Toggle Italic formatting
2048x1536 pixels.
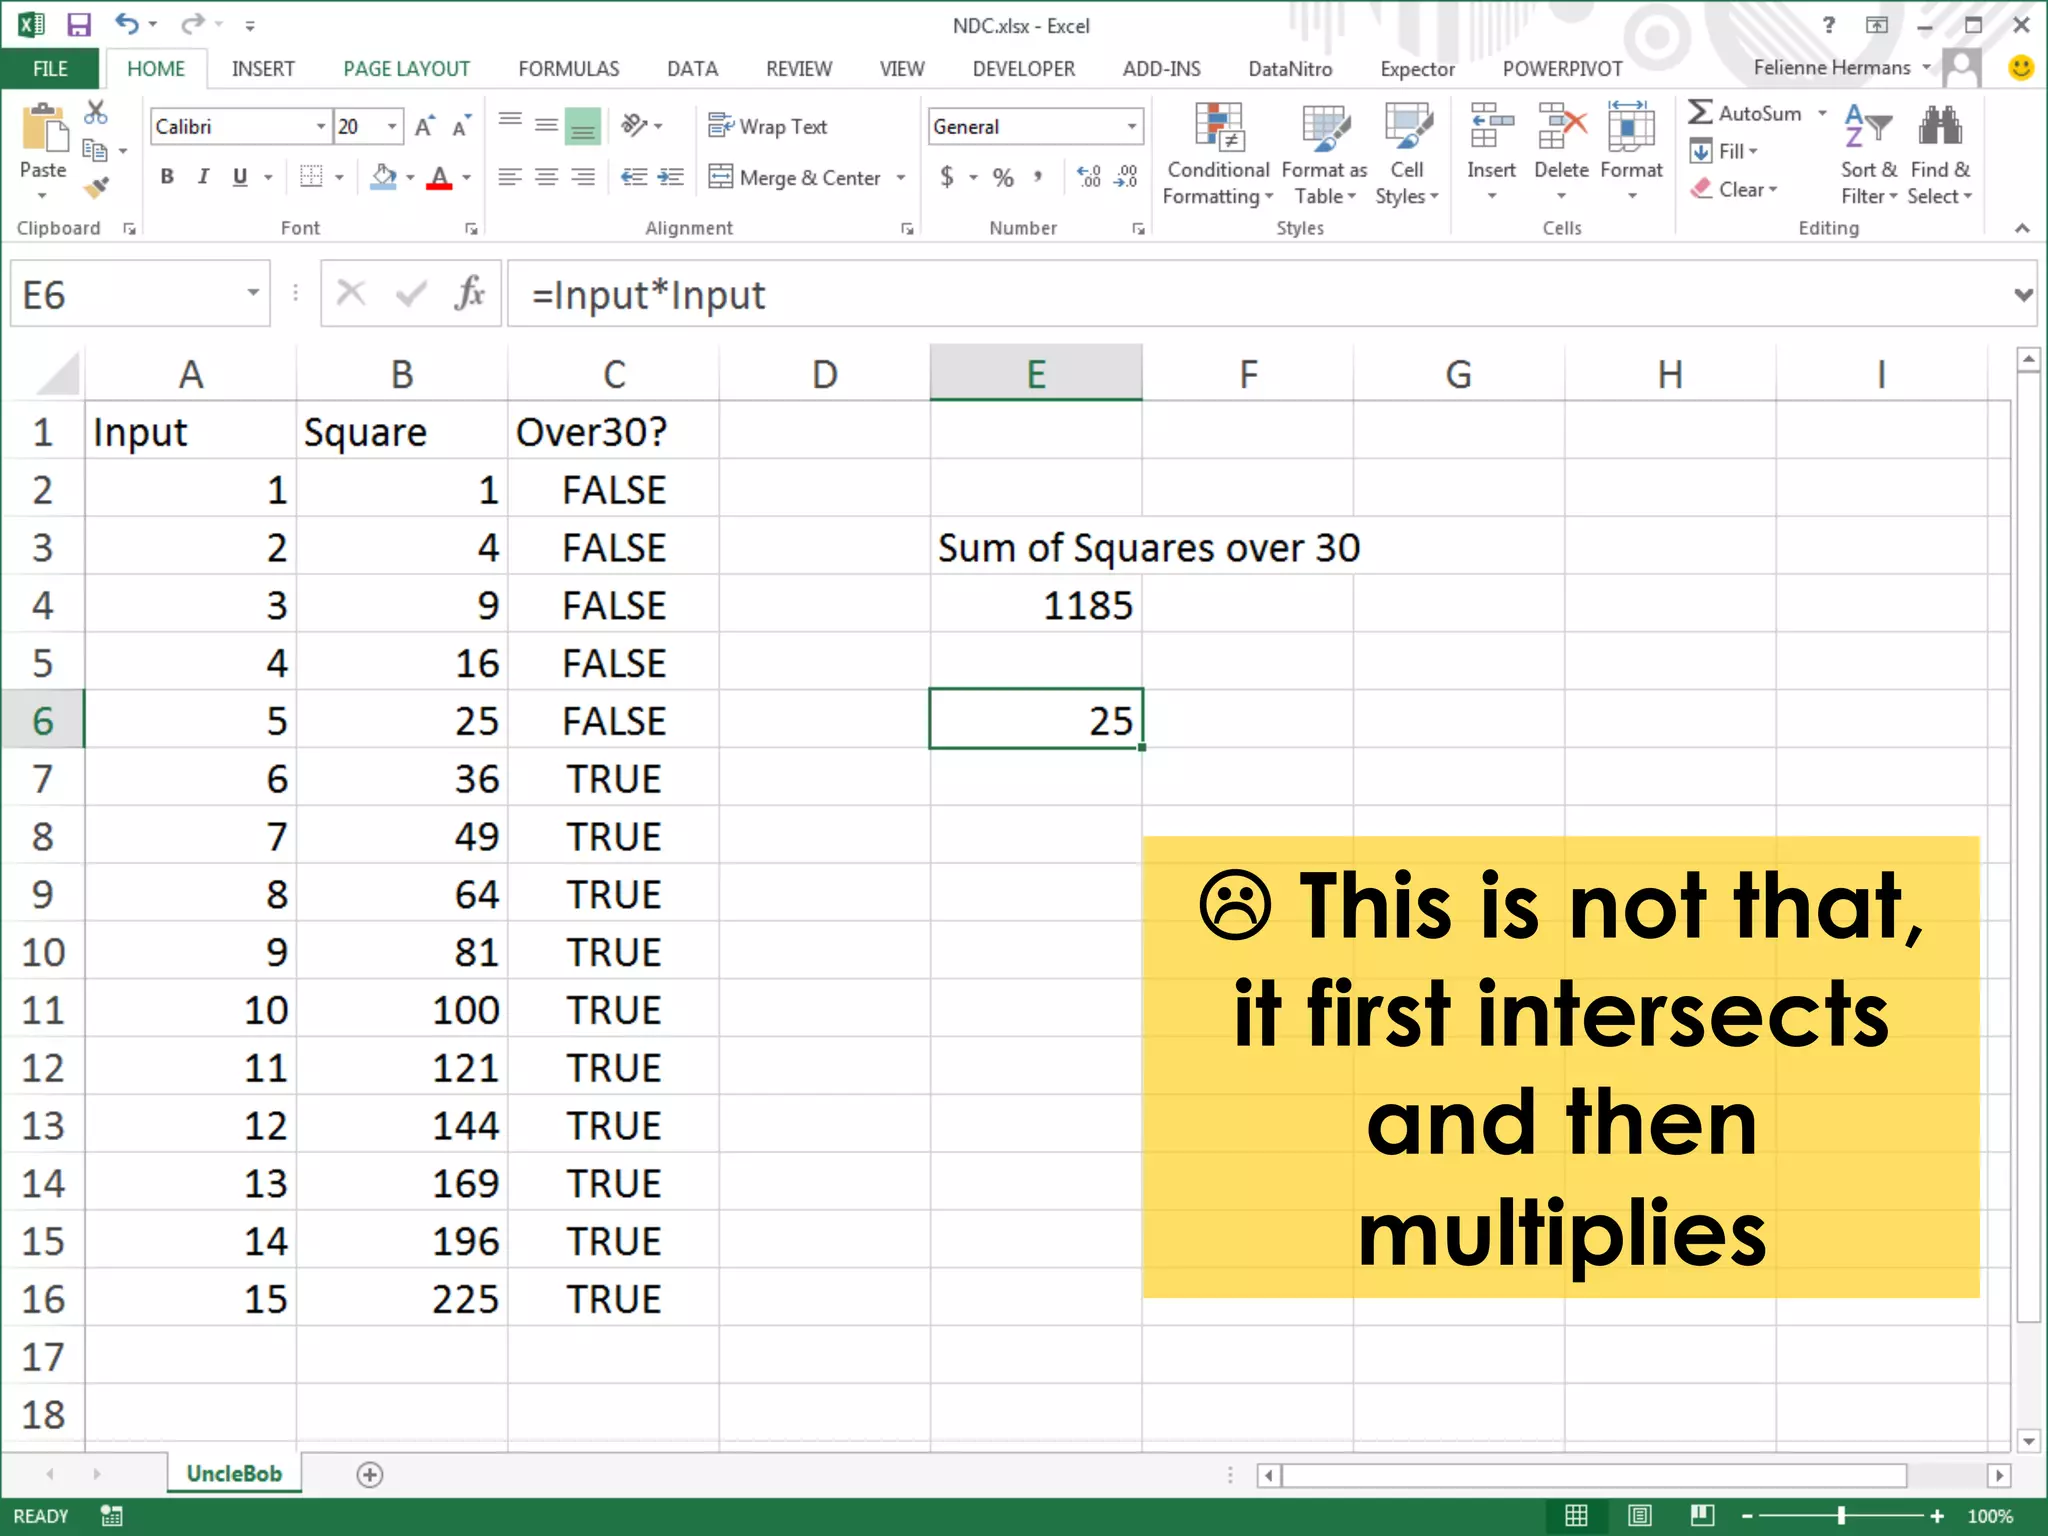click(203, 178)
